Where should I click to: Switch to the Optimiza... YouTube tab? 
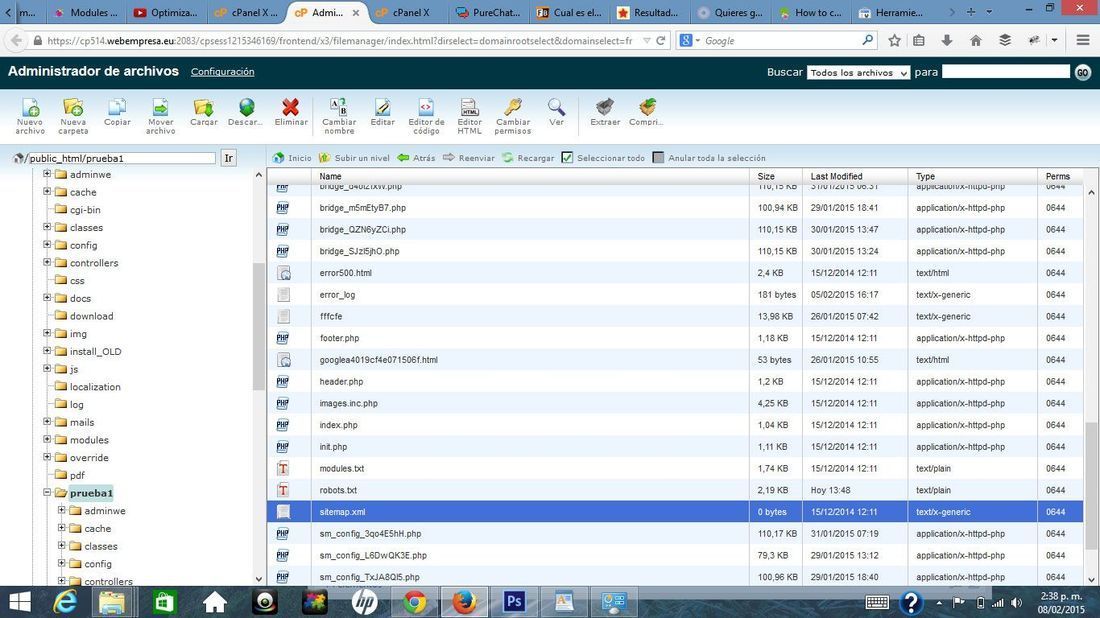coord(167,13)
